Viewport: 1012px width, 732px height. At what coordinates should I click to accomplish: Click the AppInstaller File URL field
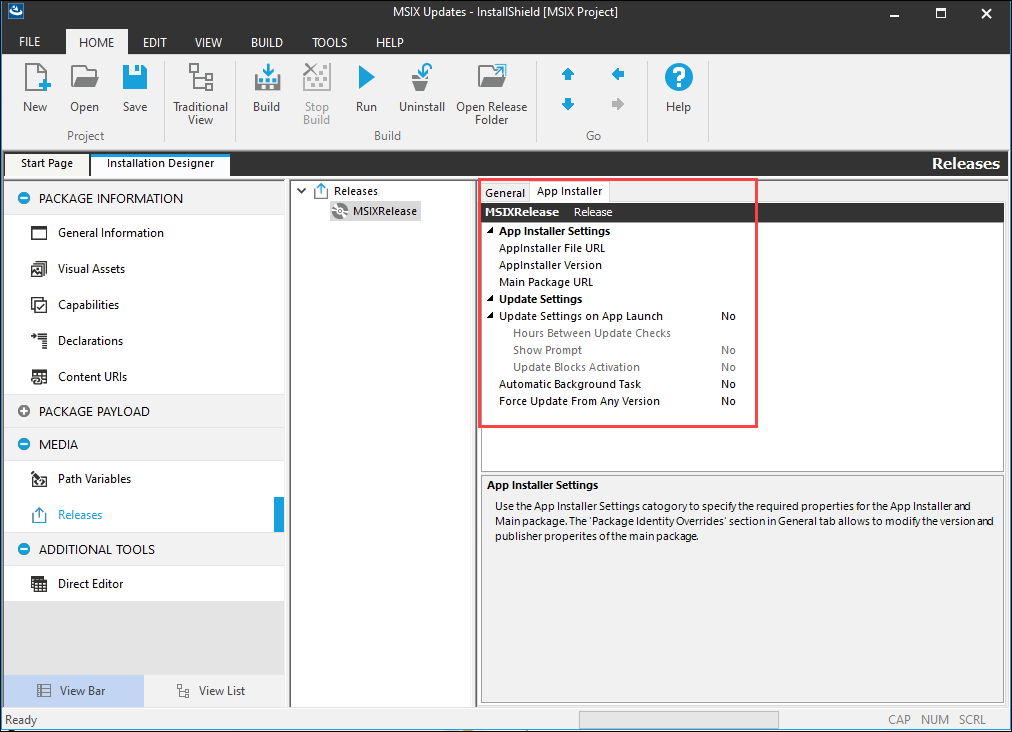point(552,248)
